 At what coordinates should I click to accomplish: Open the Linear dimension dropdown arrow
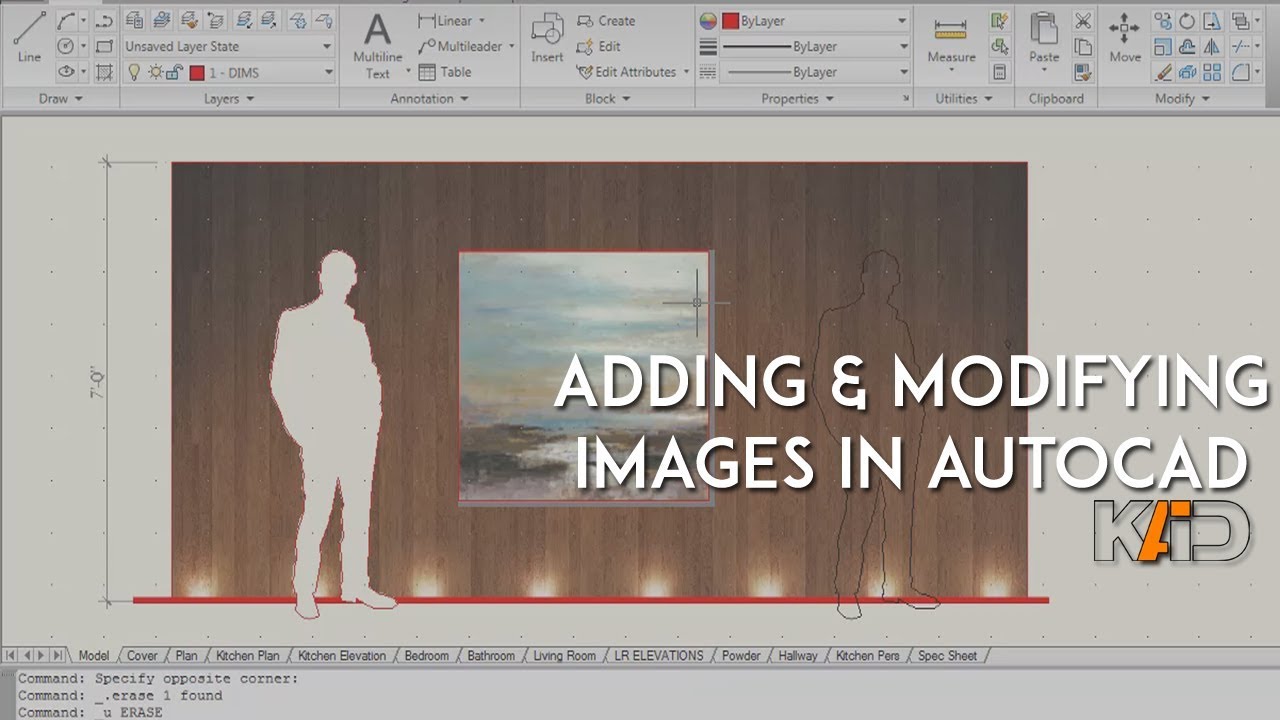tap(481, 20)
